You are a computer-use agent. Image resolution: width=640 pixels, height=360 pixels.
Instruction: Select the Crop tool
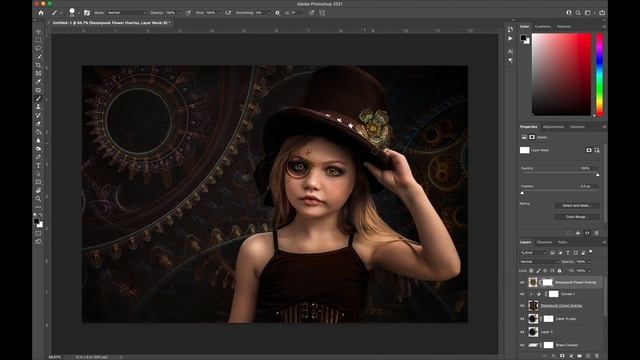click(x=38, y=65)
